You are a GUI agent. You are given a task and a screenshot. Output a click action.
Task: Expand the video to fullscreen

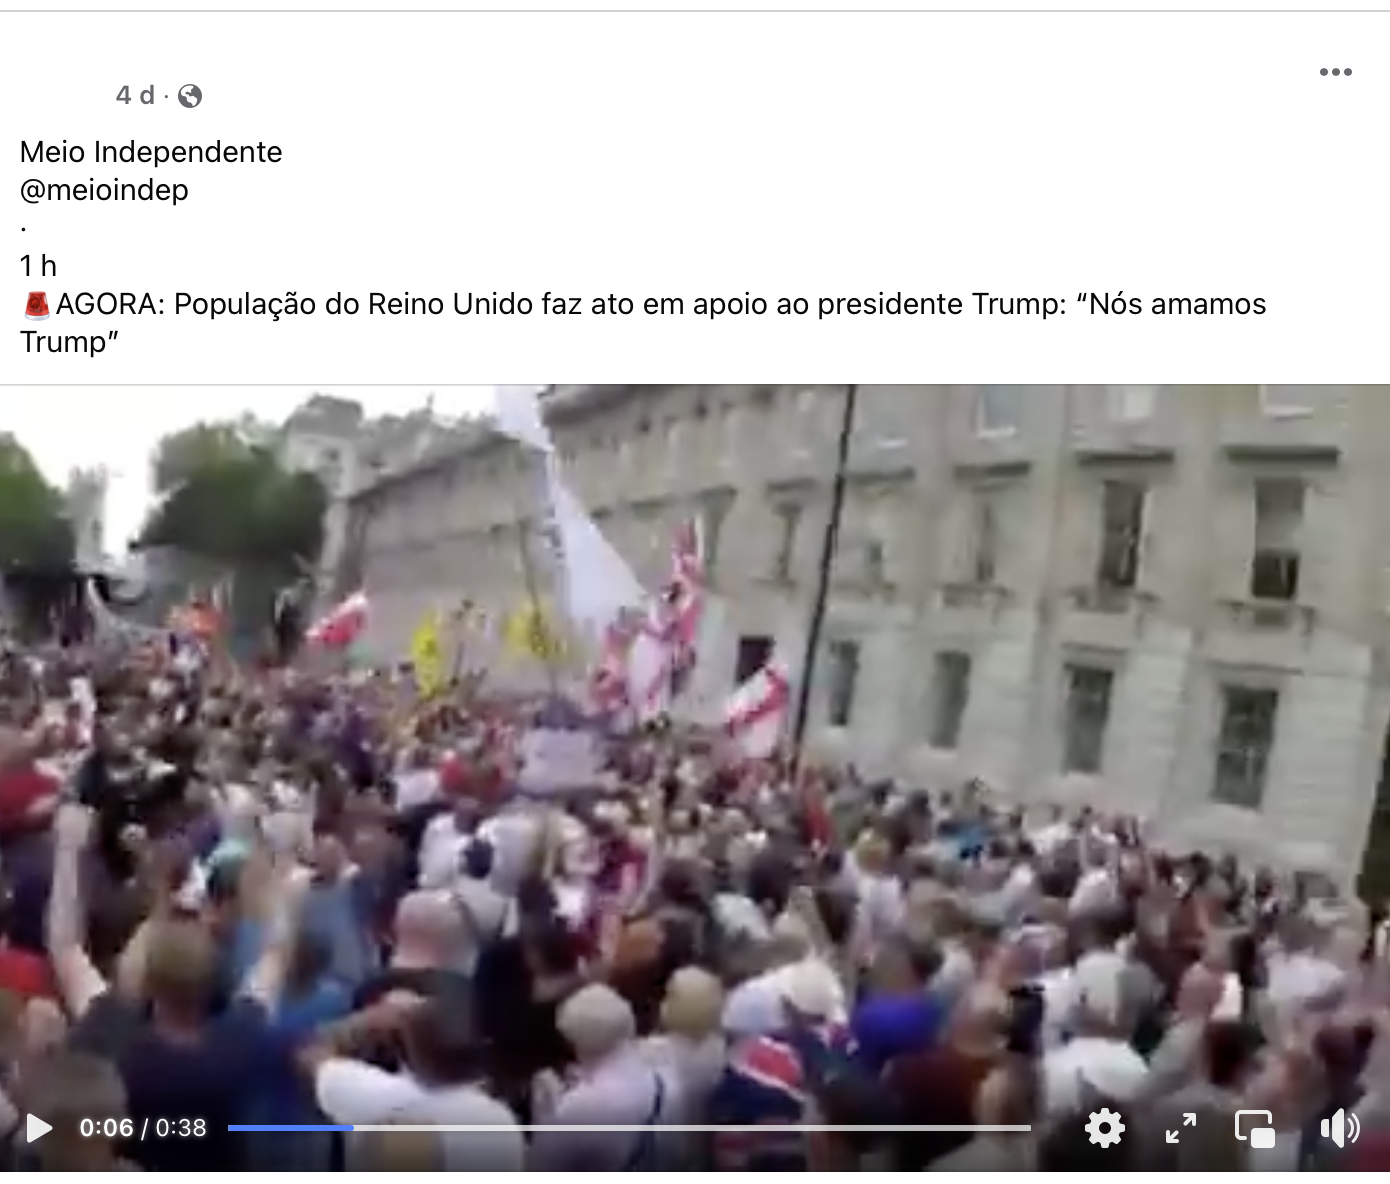pos(1181,1128)
